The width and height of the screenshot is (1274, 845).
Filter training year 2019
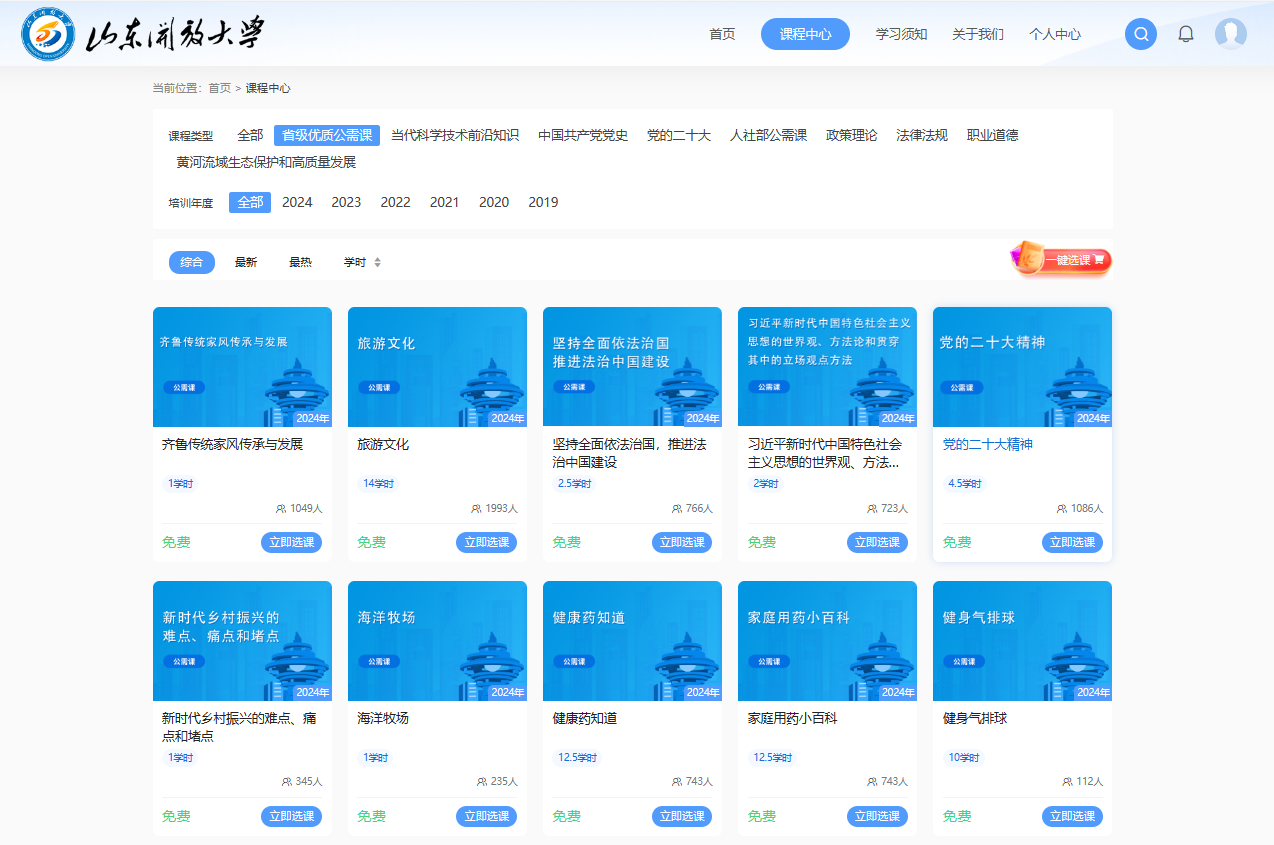tap(543, 202)
